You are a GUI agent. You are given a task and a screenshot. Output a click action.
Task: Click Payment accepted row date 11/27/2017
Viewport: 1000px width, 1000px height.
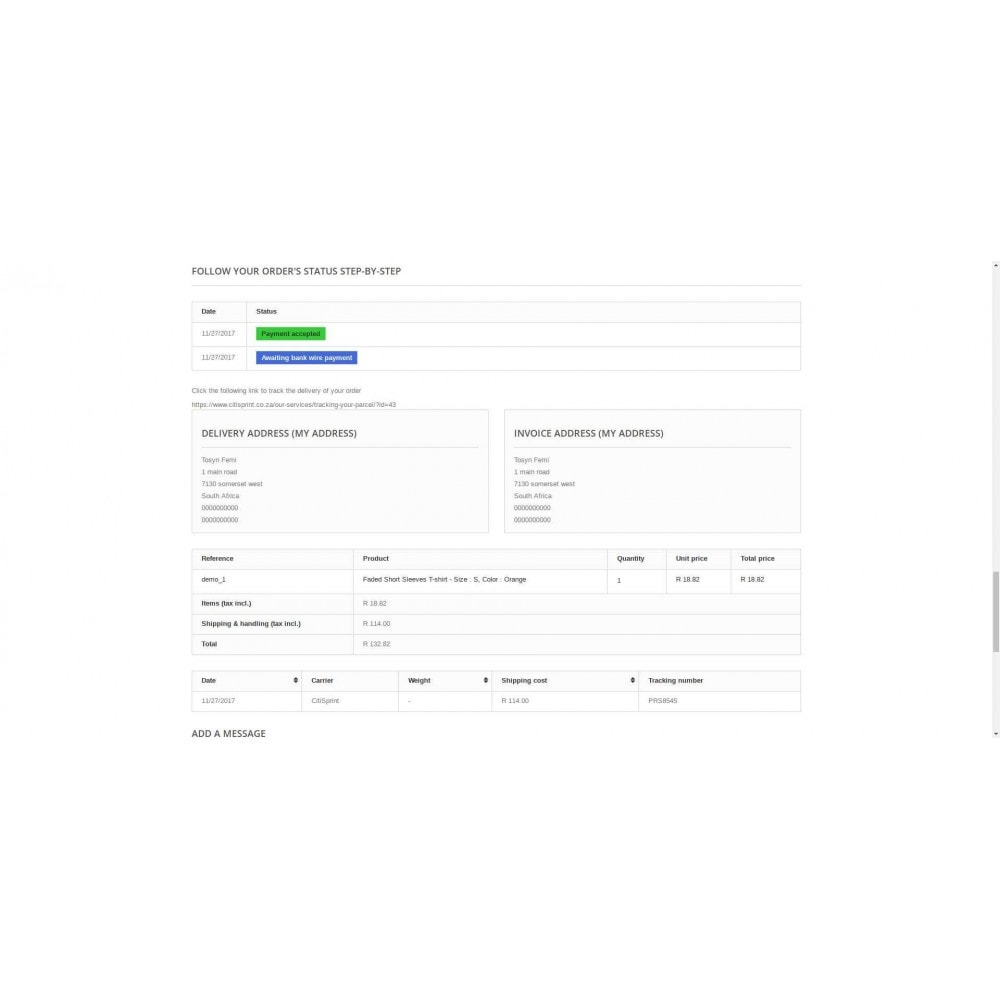click(218, 334)
